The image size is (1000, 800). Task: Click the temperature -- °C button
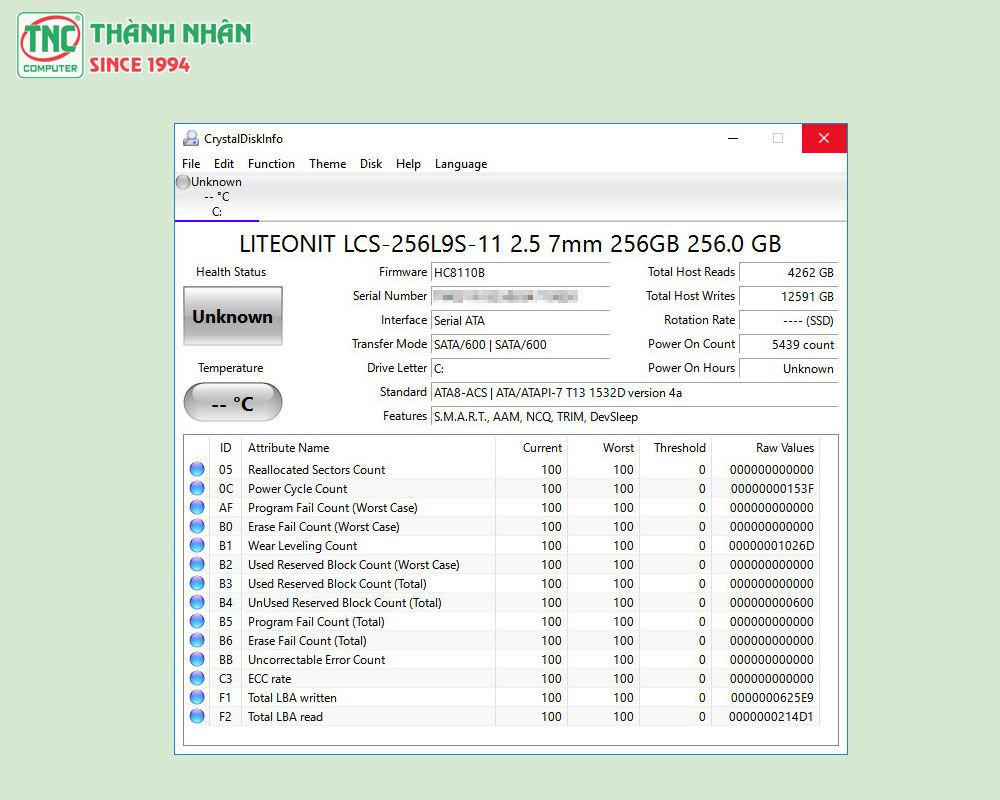tap(233, 403)
